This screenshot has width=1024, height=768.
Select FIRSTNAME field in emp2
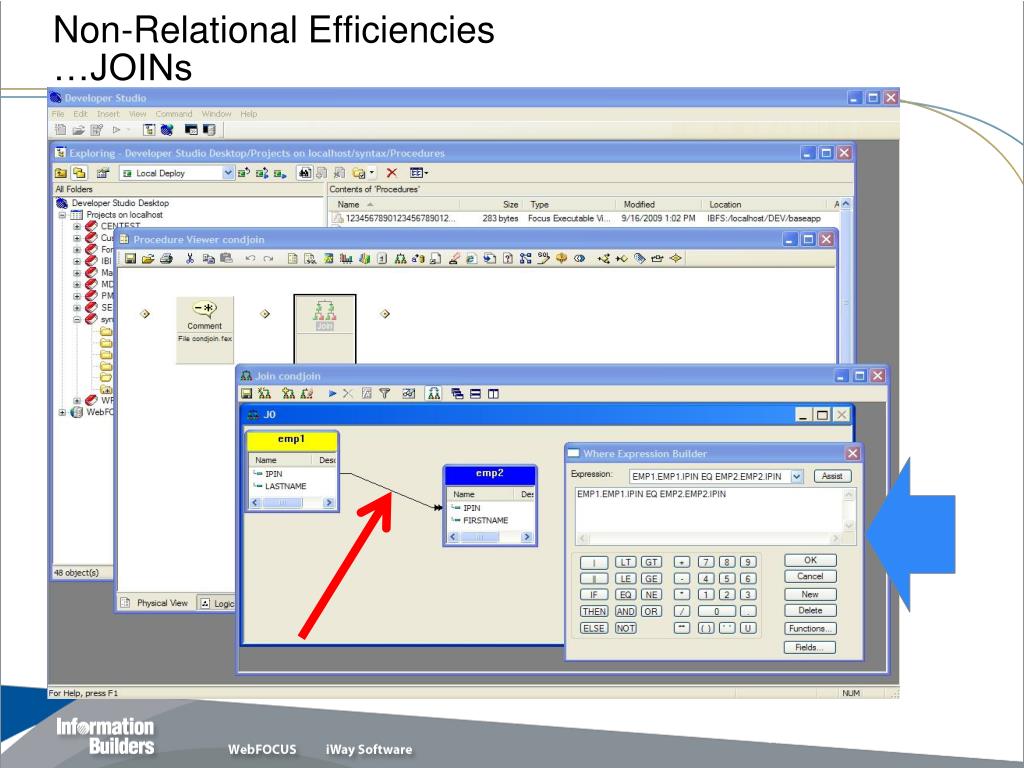[x=485, y=520]
